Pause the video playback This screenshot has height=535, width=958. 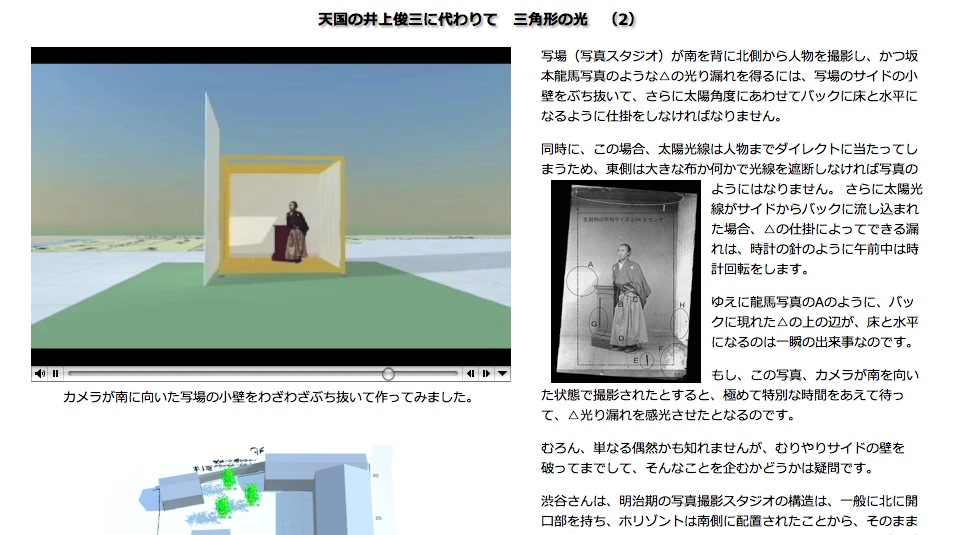coord(56,374)
